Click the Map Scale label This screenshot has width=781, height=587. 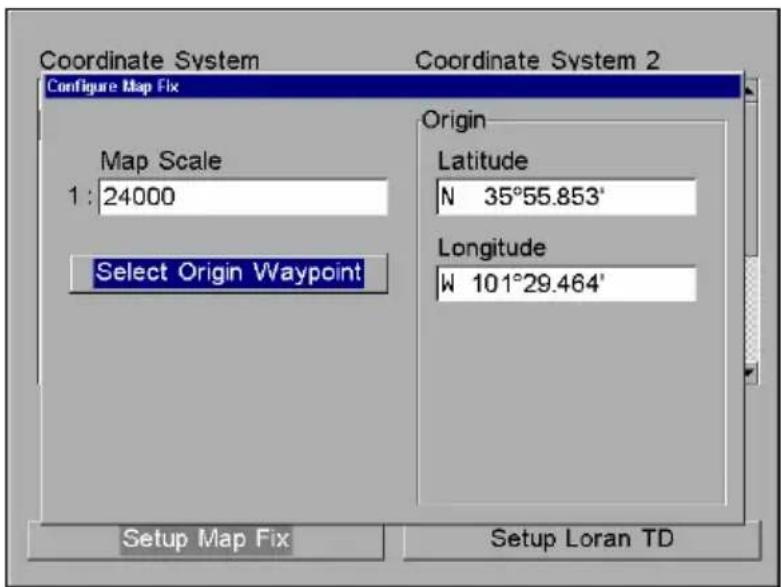pyautogui.click(x=161, y=161)
